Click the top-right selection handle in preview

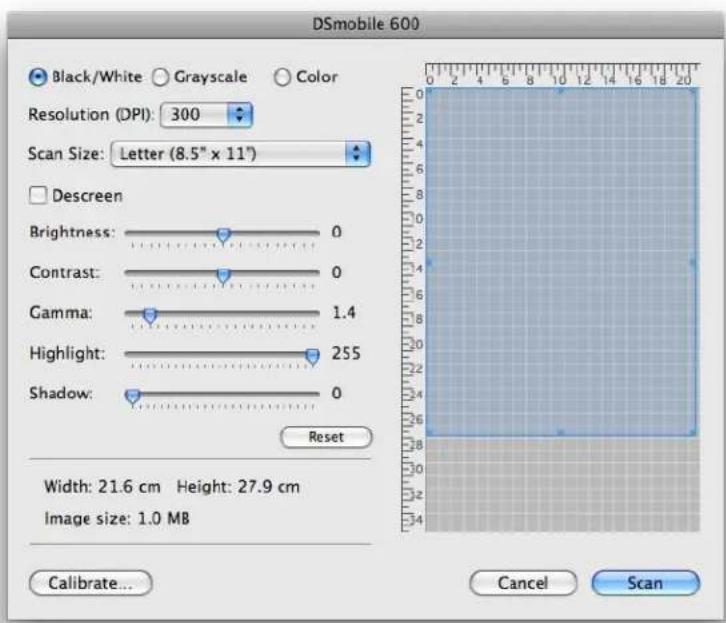tap(694, 91)
